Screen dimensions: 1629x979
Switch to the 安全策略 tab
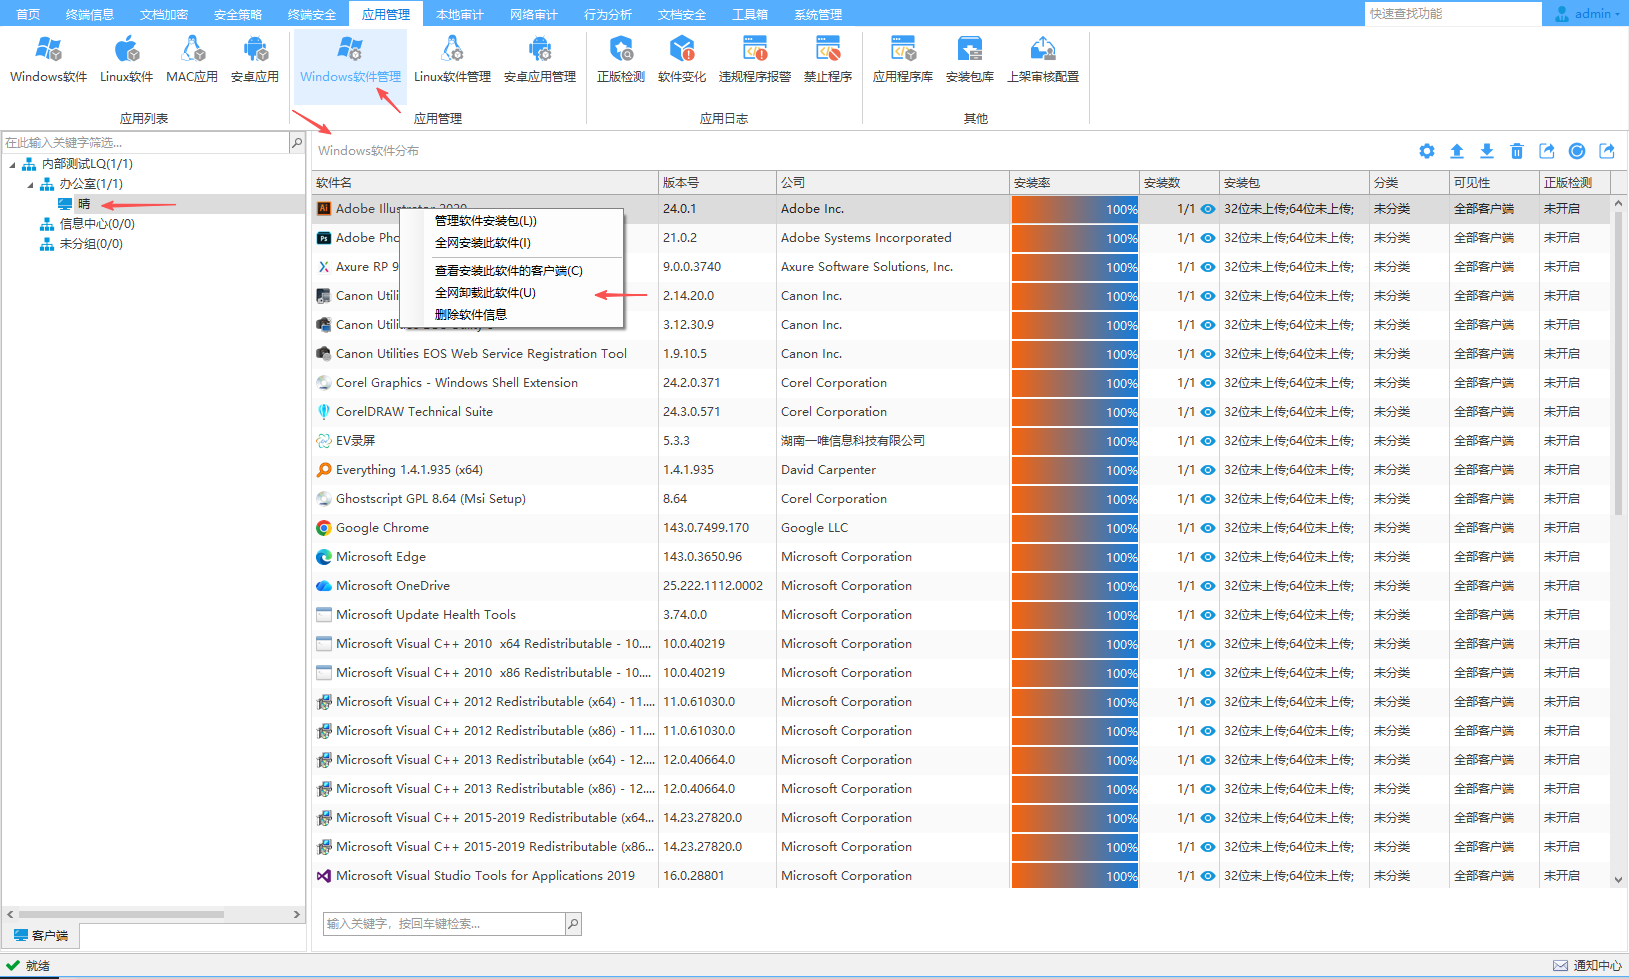pyautogui.click(x=238, y=14)
